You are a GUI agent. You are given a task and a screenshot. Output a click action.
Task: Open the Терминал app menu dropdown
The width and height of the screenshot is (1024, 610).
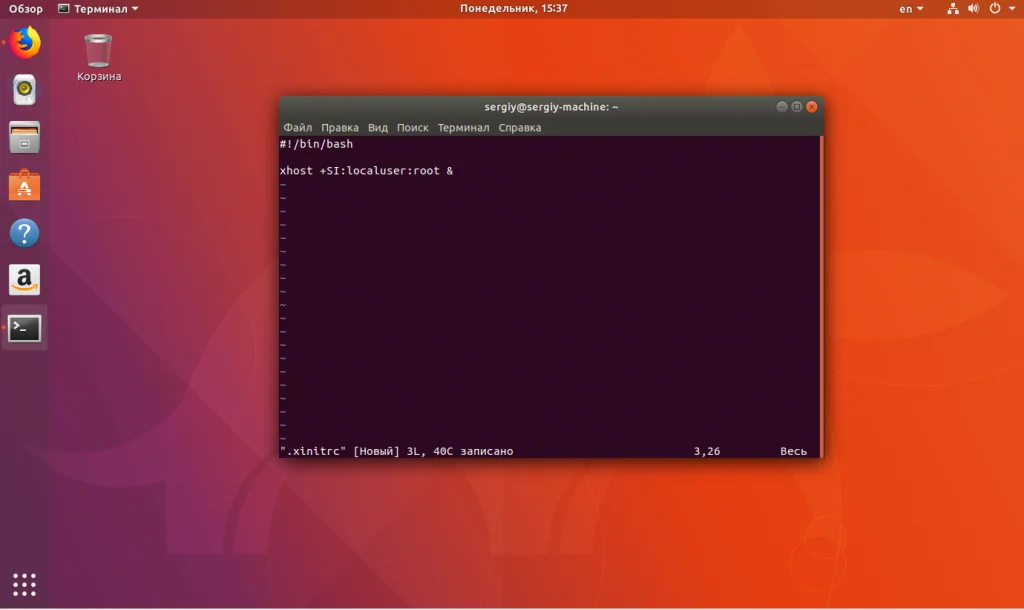coord(98,9)
